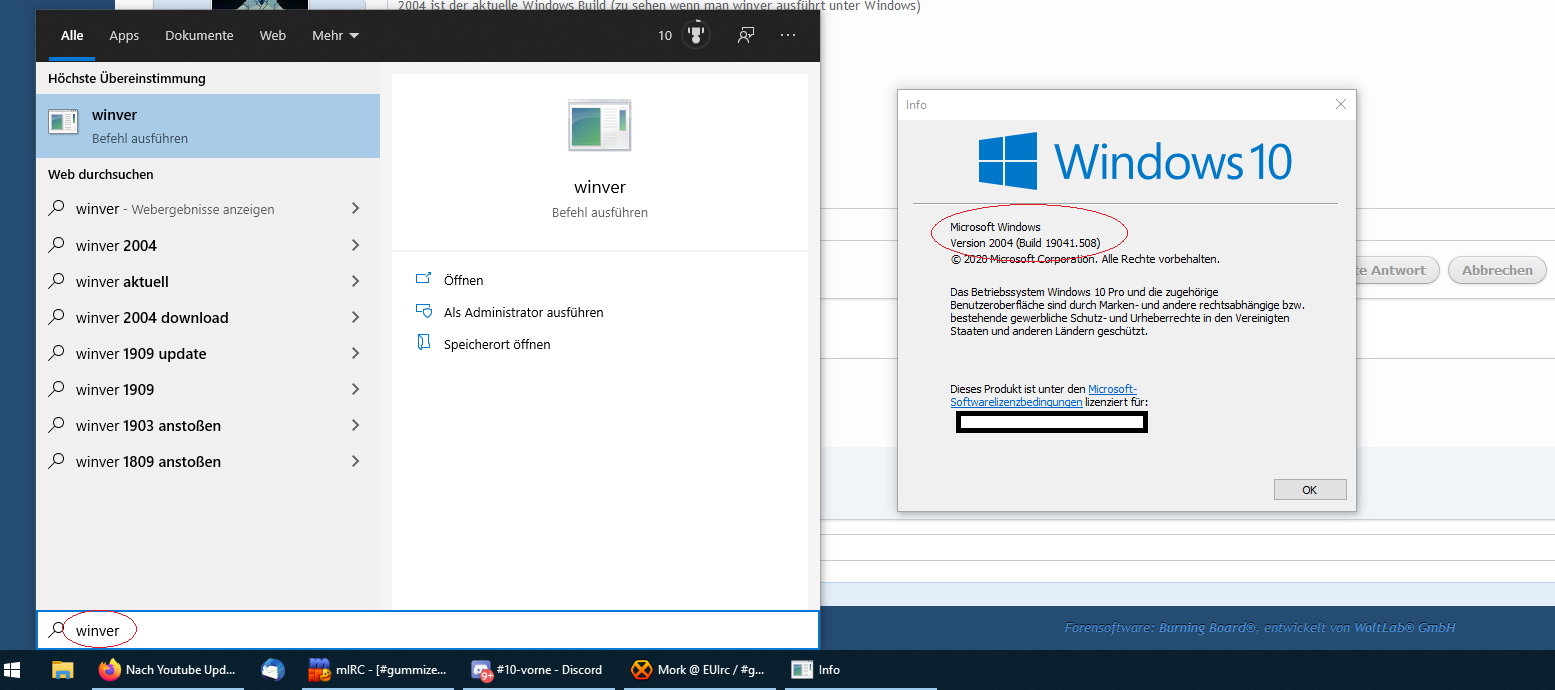Expand chevron for winver 1903 anstoßen
This screenshot has height=690, width=1555.
(x=355, y=425)
